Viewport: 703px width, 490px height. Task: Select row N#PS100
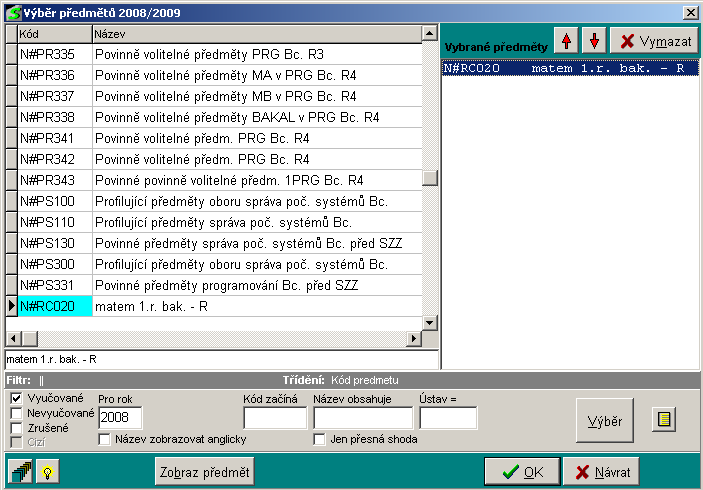214,202
